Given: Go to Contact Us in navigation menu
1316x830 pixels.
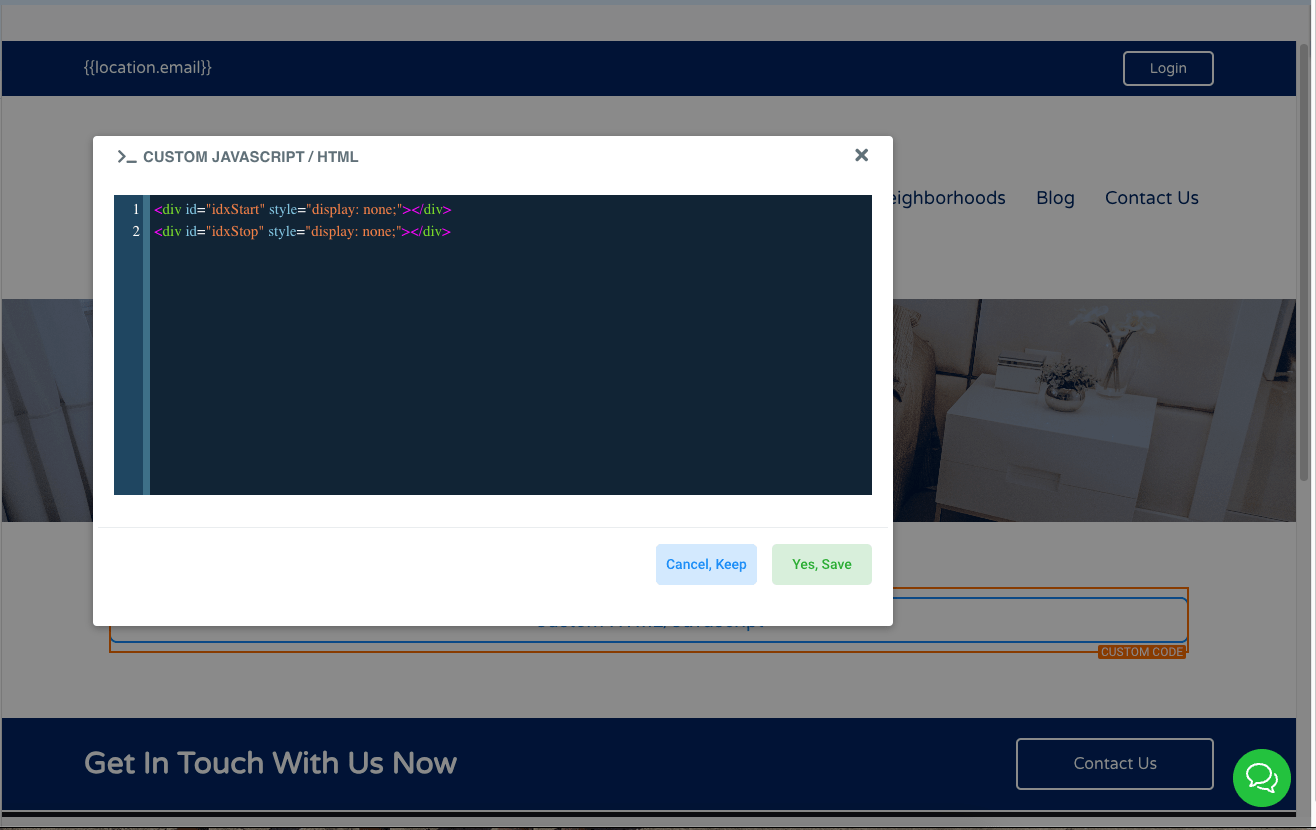Looking at the screenshot, I should [x=1151, y=198].
